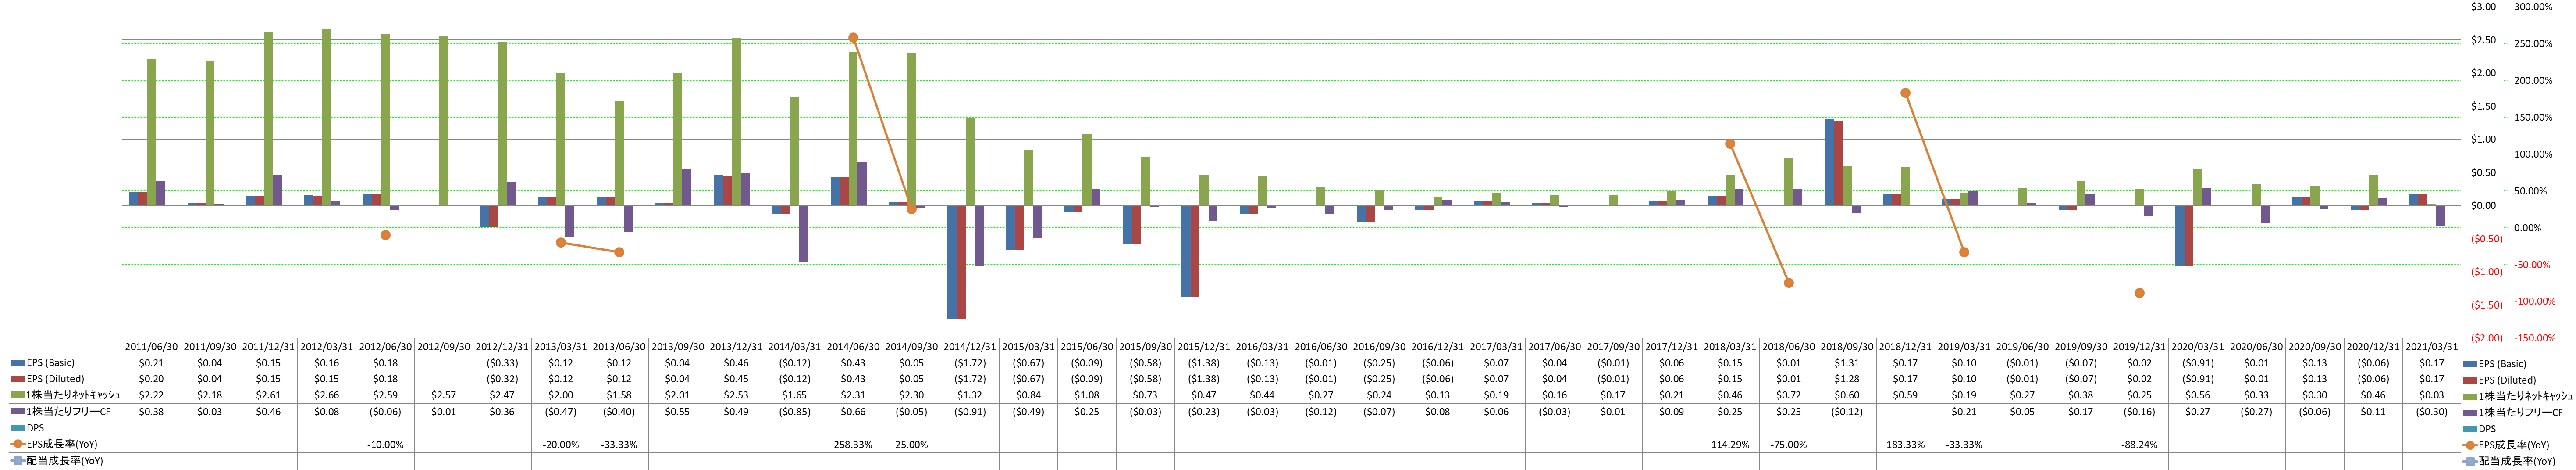The width and height of the screenshot is (2576, 470).
Task: Click the ($0.85) free cash flow cell
Action: [794, 411]
